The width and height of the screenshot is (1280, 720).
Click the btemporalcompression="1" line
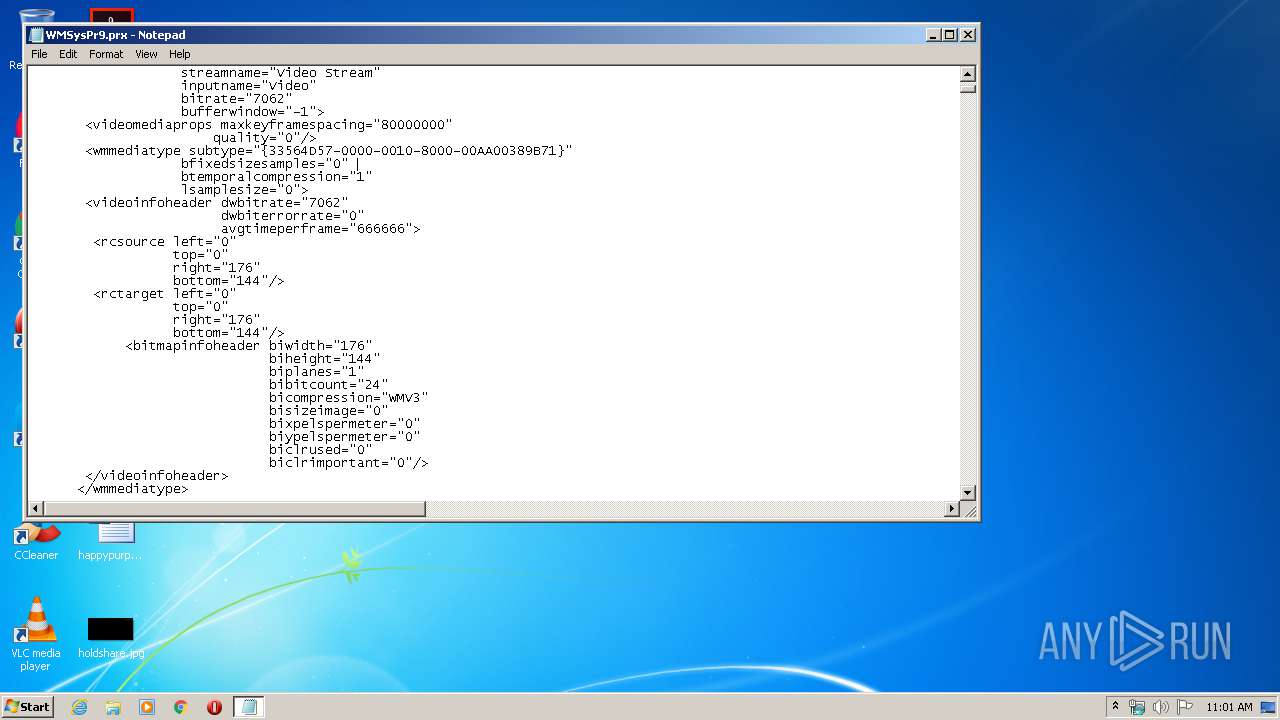276,177
